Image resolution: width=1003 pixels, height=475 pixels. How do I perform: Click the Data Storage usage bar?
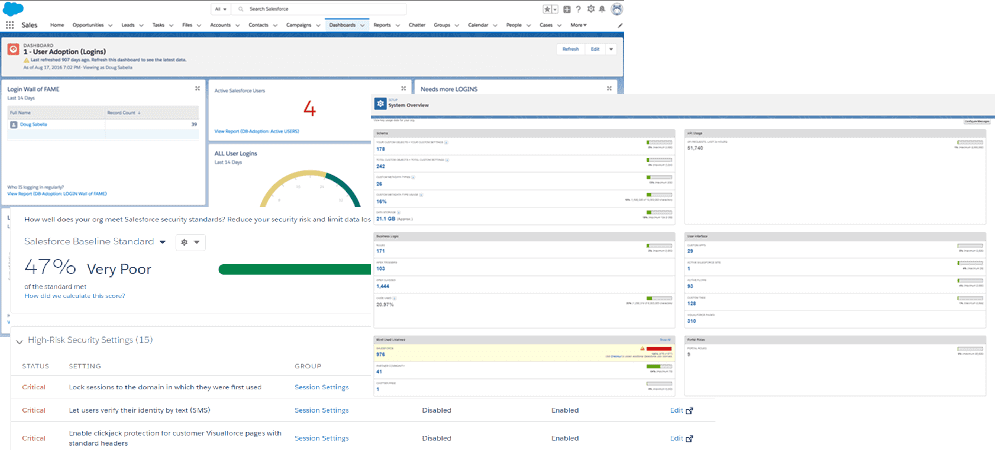pos(659,212)
